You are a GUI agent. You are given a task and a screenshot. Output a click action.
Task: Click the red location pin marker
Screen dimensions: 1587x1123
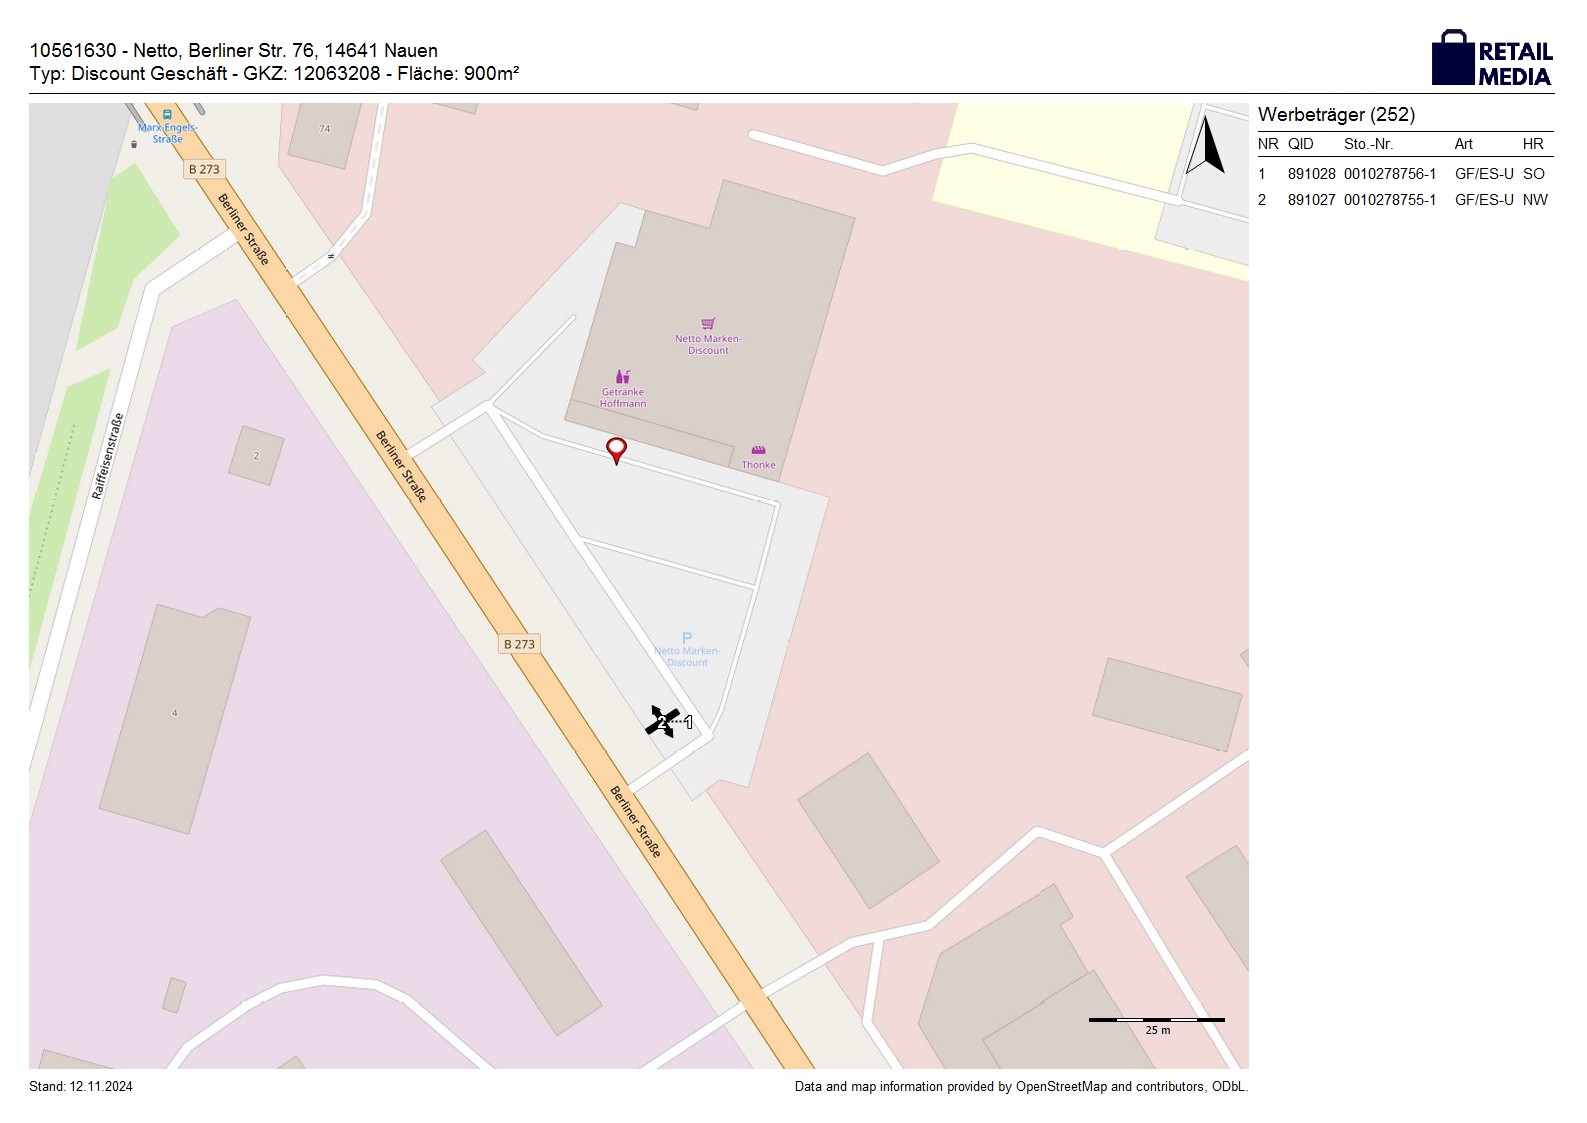coord(616,450)
